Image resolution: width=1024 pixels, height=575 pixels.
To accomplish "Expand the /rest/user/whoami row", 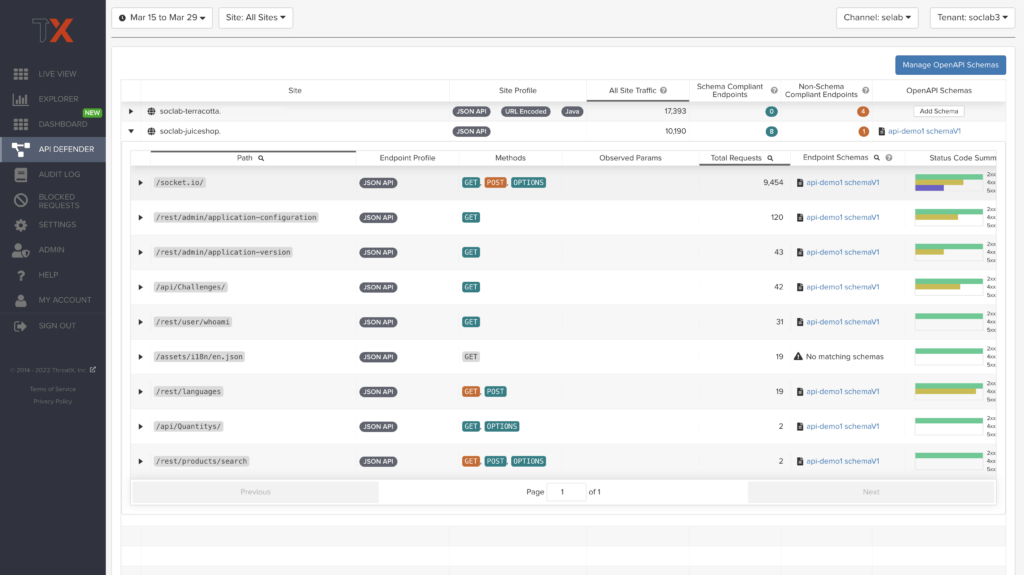I will point(140,322).
